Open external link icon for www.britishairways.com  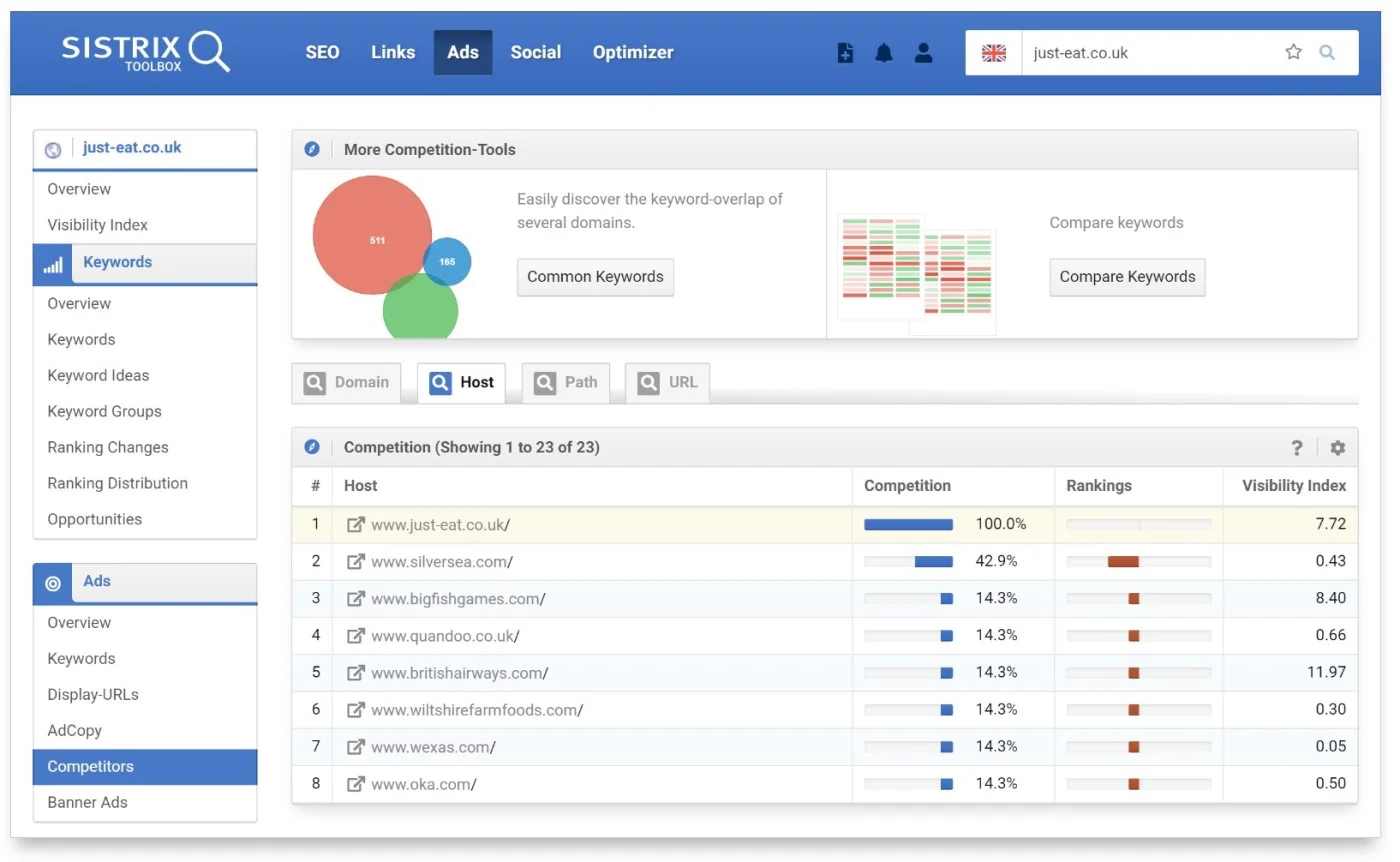[355, 672]
